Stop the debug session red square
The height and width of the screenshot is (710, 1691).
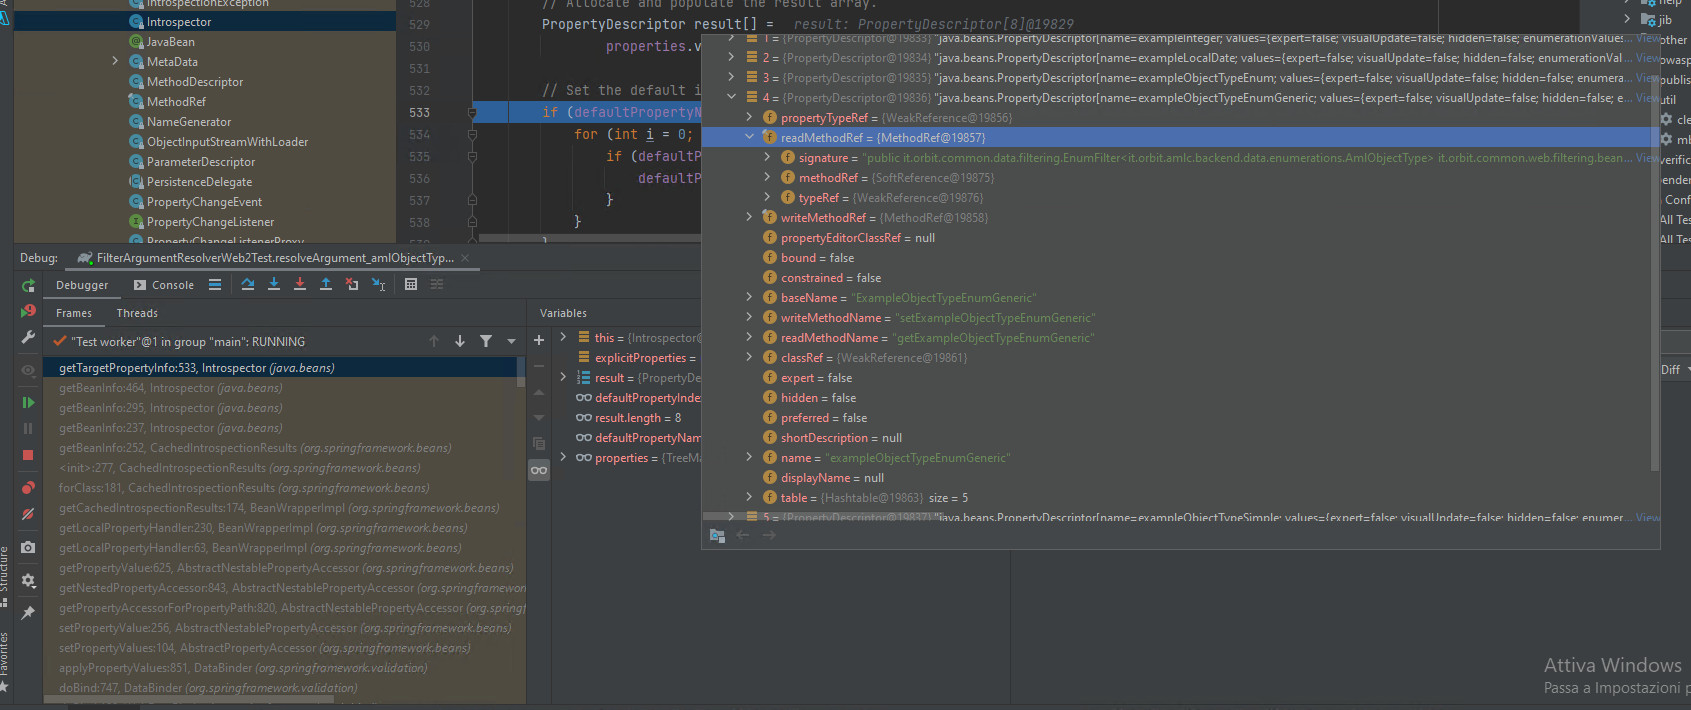(x=28, y=455)
